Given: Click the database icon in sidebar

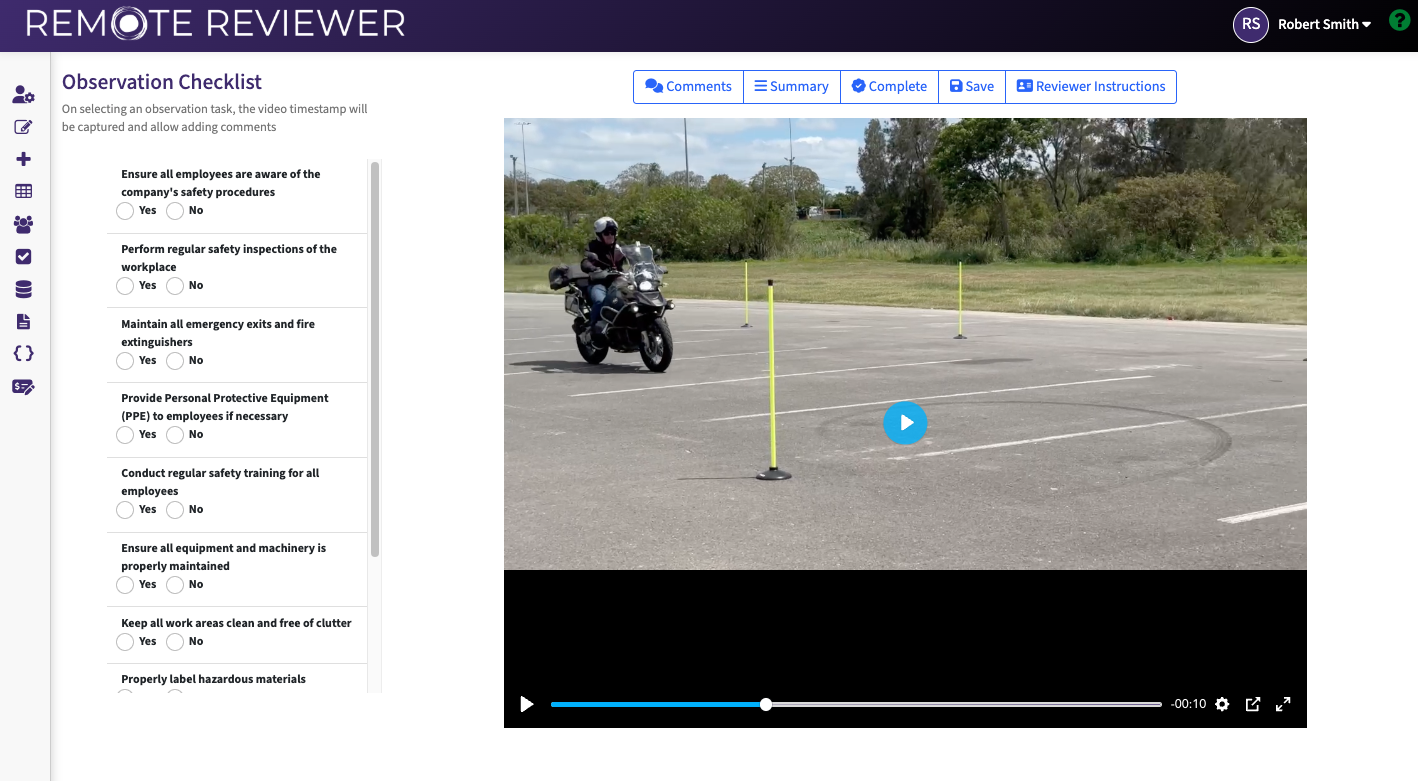Looking at the screenshot, I should point(23,290).
